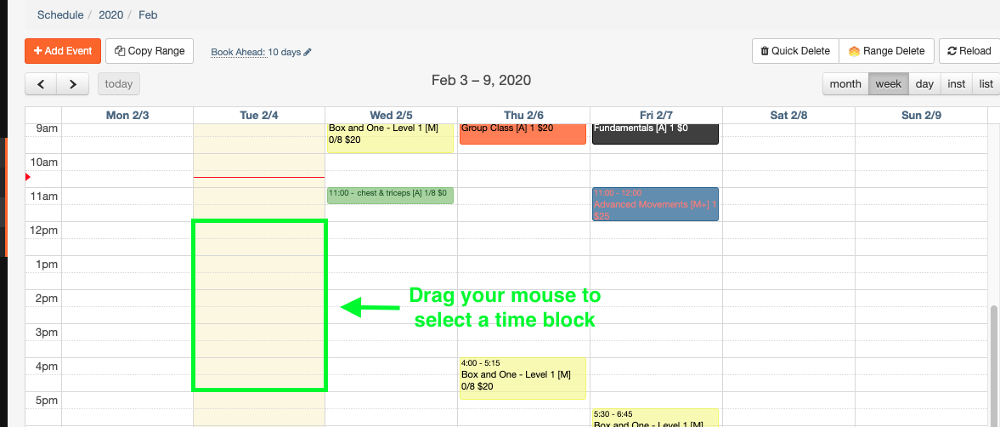
Task: Open the 2020 breadcrumb link
Action: [x=111, y=15]
